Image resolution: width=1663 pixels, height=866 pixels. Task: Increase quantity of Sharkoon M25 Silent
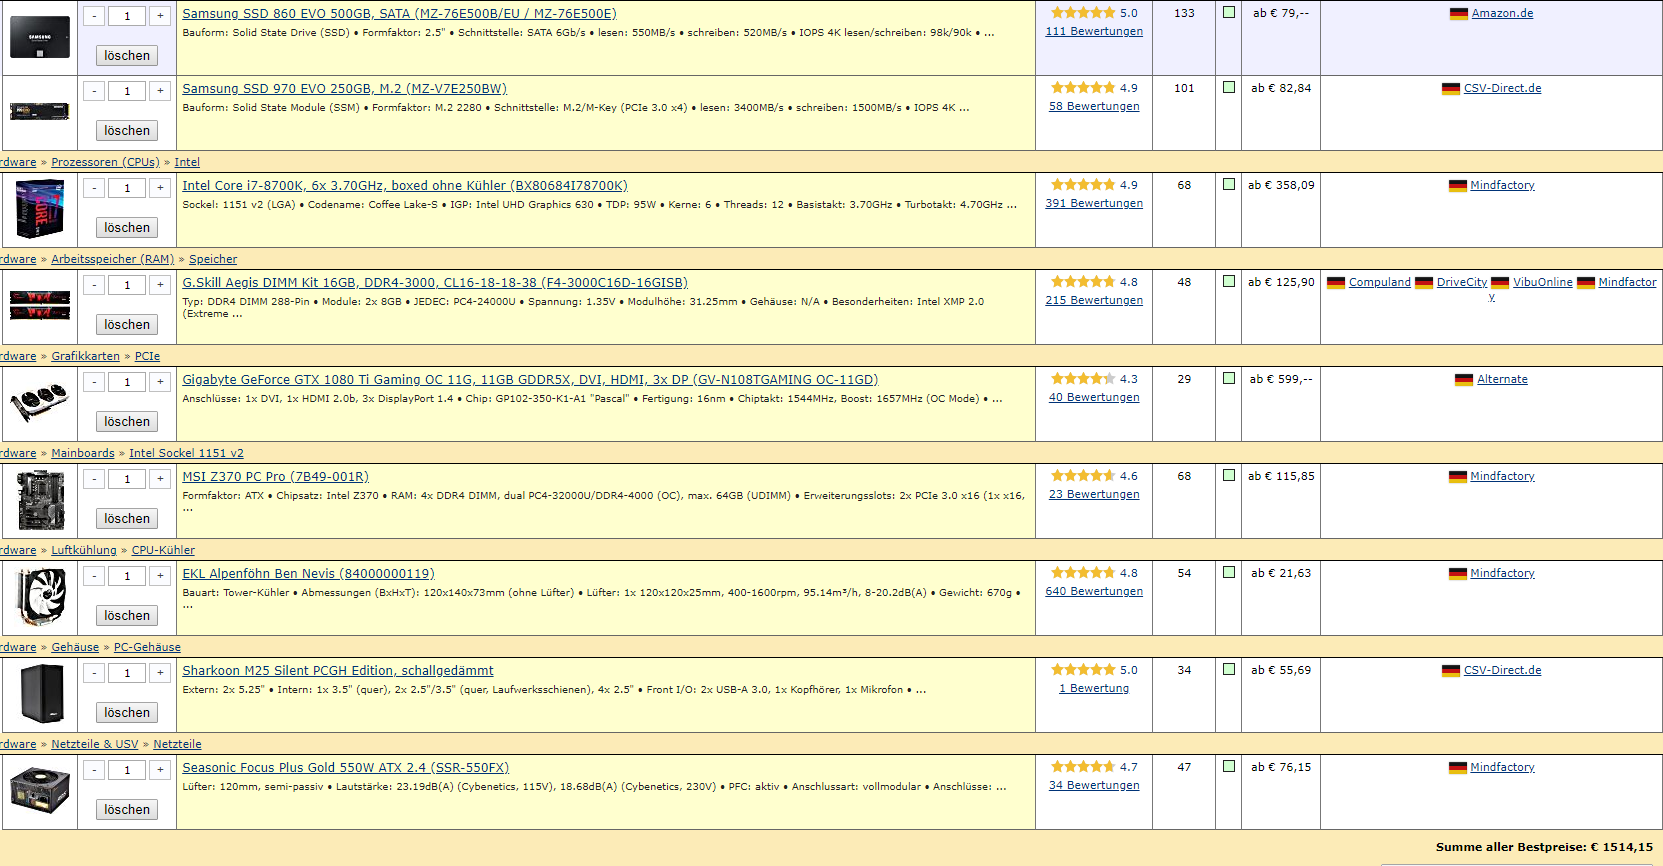[x=160, y=673]
